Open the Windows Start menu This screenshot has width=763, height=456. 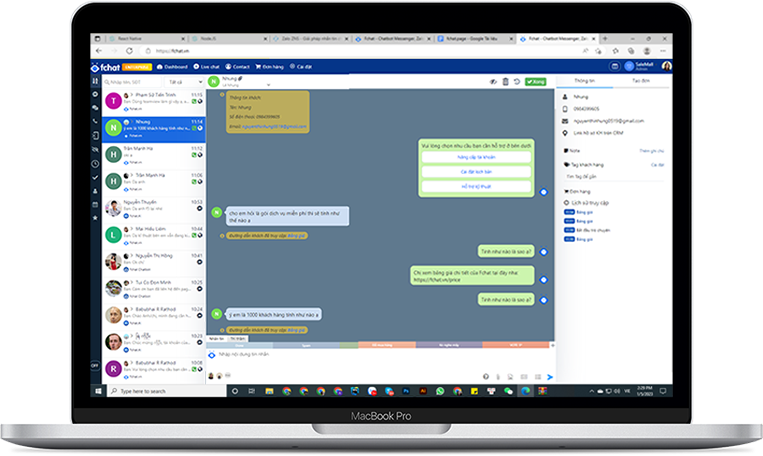pyautogui.click(x=96, y=391)
